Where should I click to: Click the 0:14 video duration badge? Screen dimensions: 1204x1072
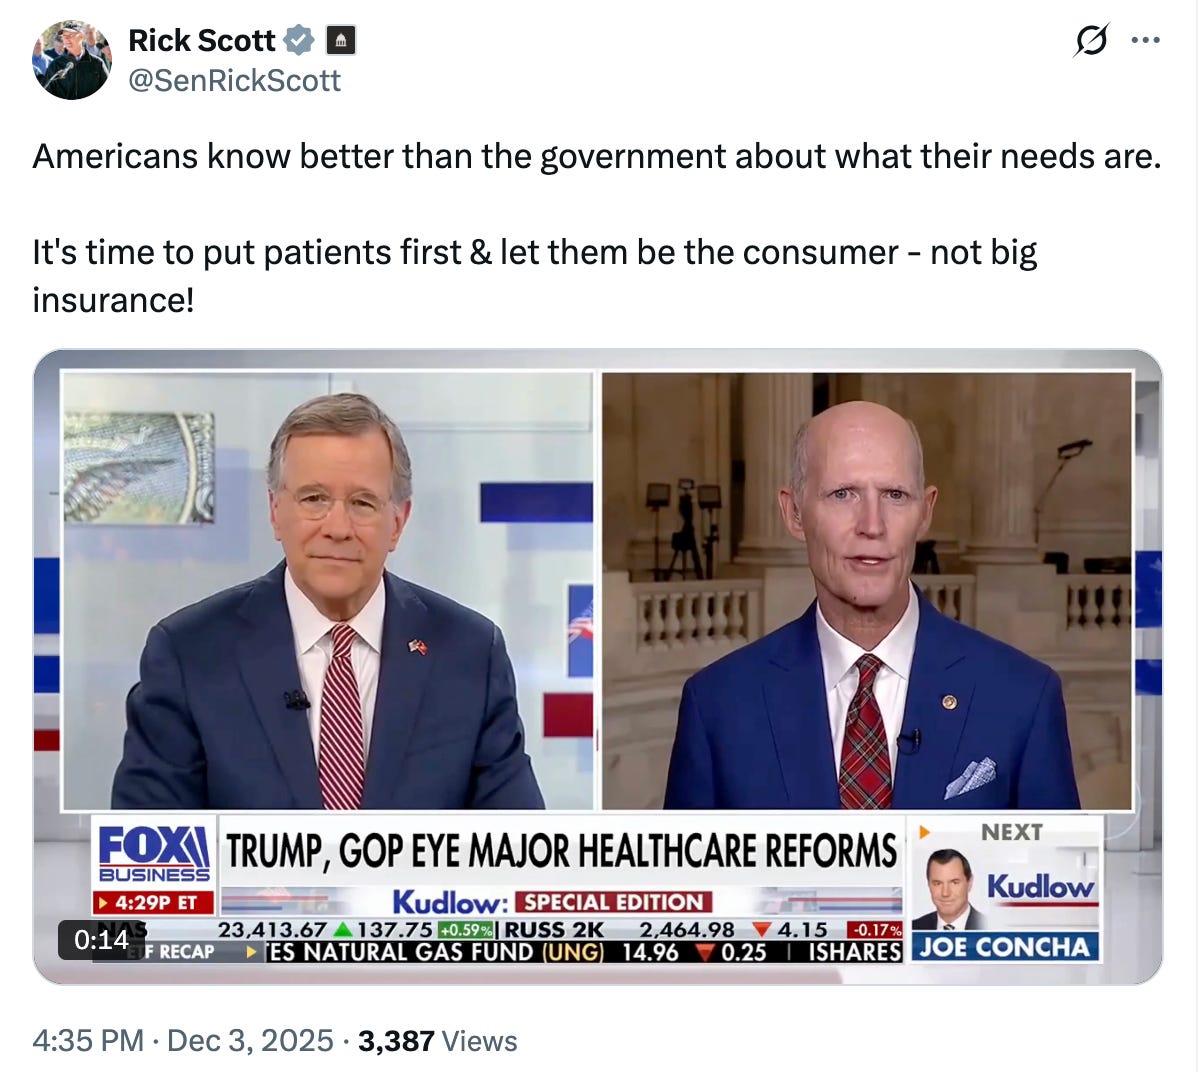tap(101, 939)
